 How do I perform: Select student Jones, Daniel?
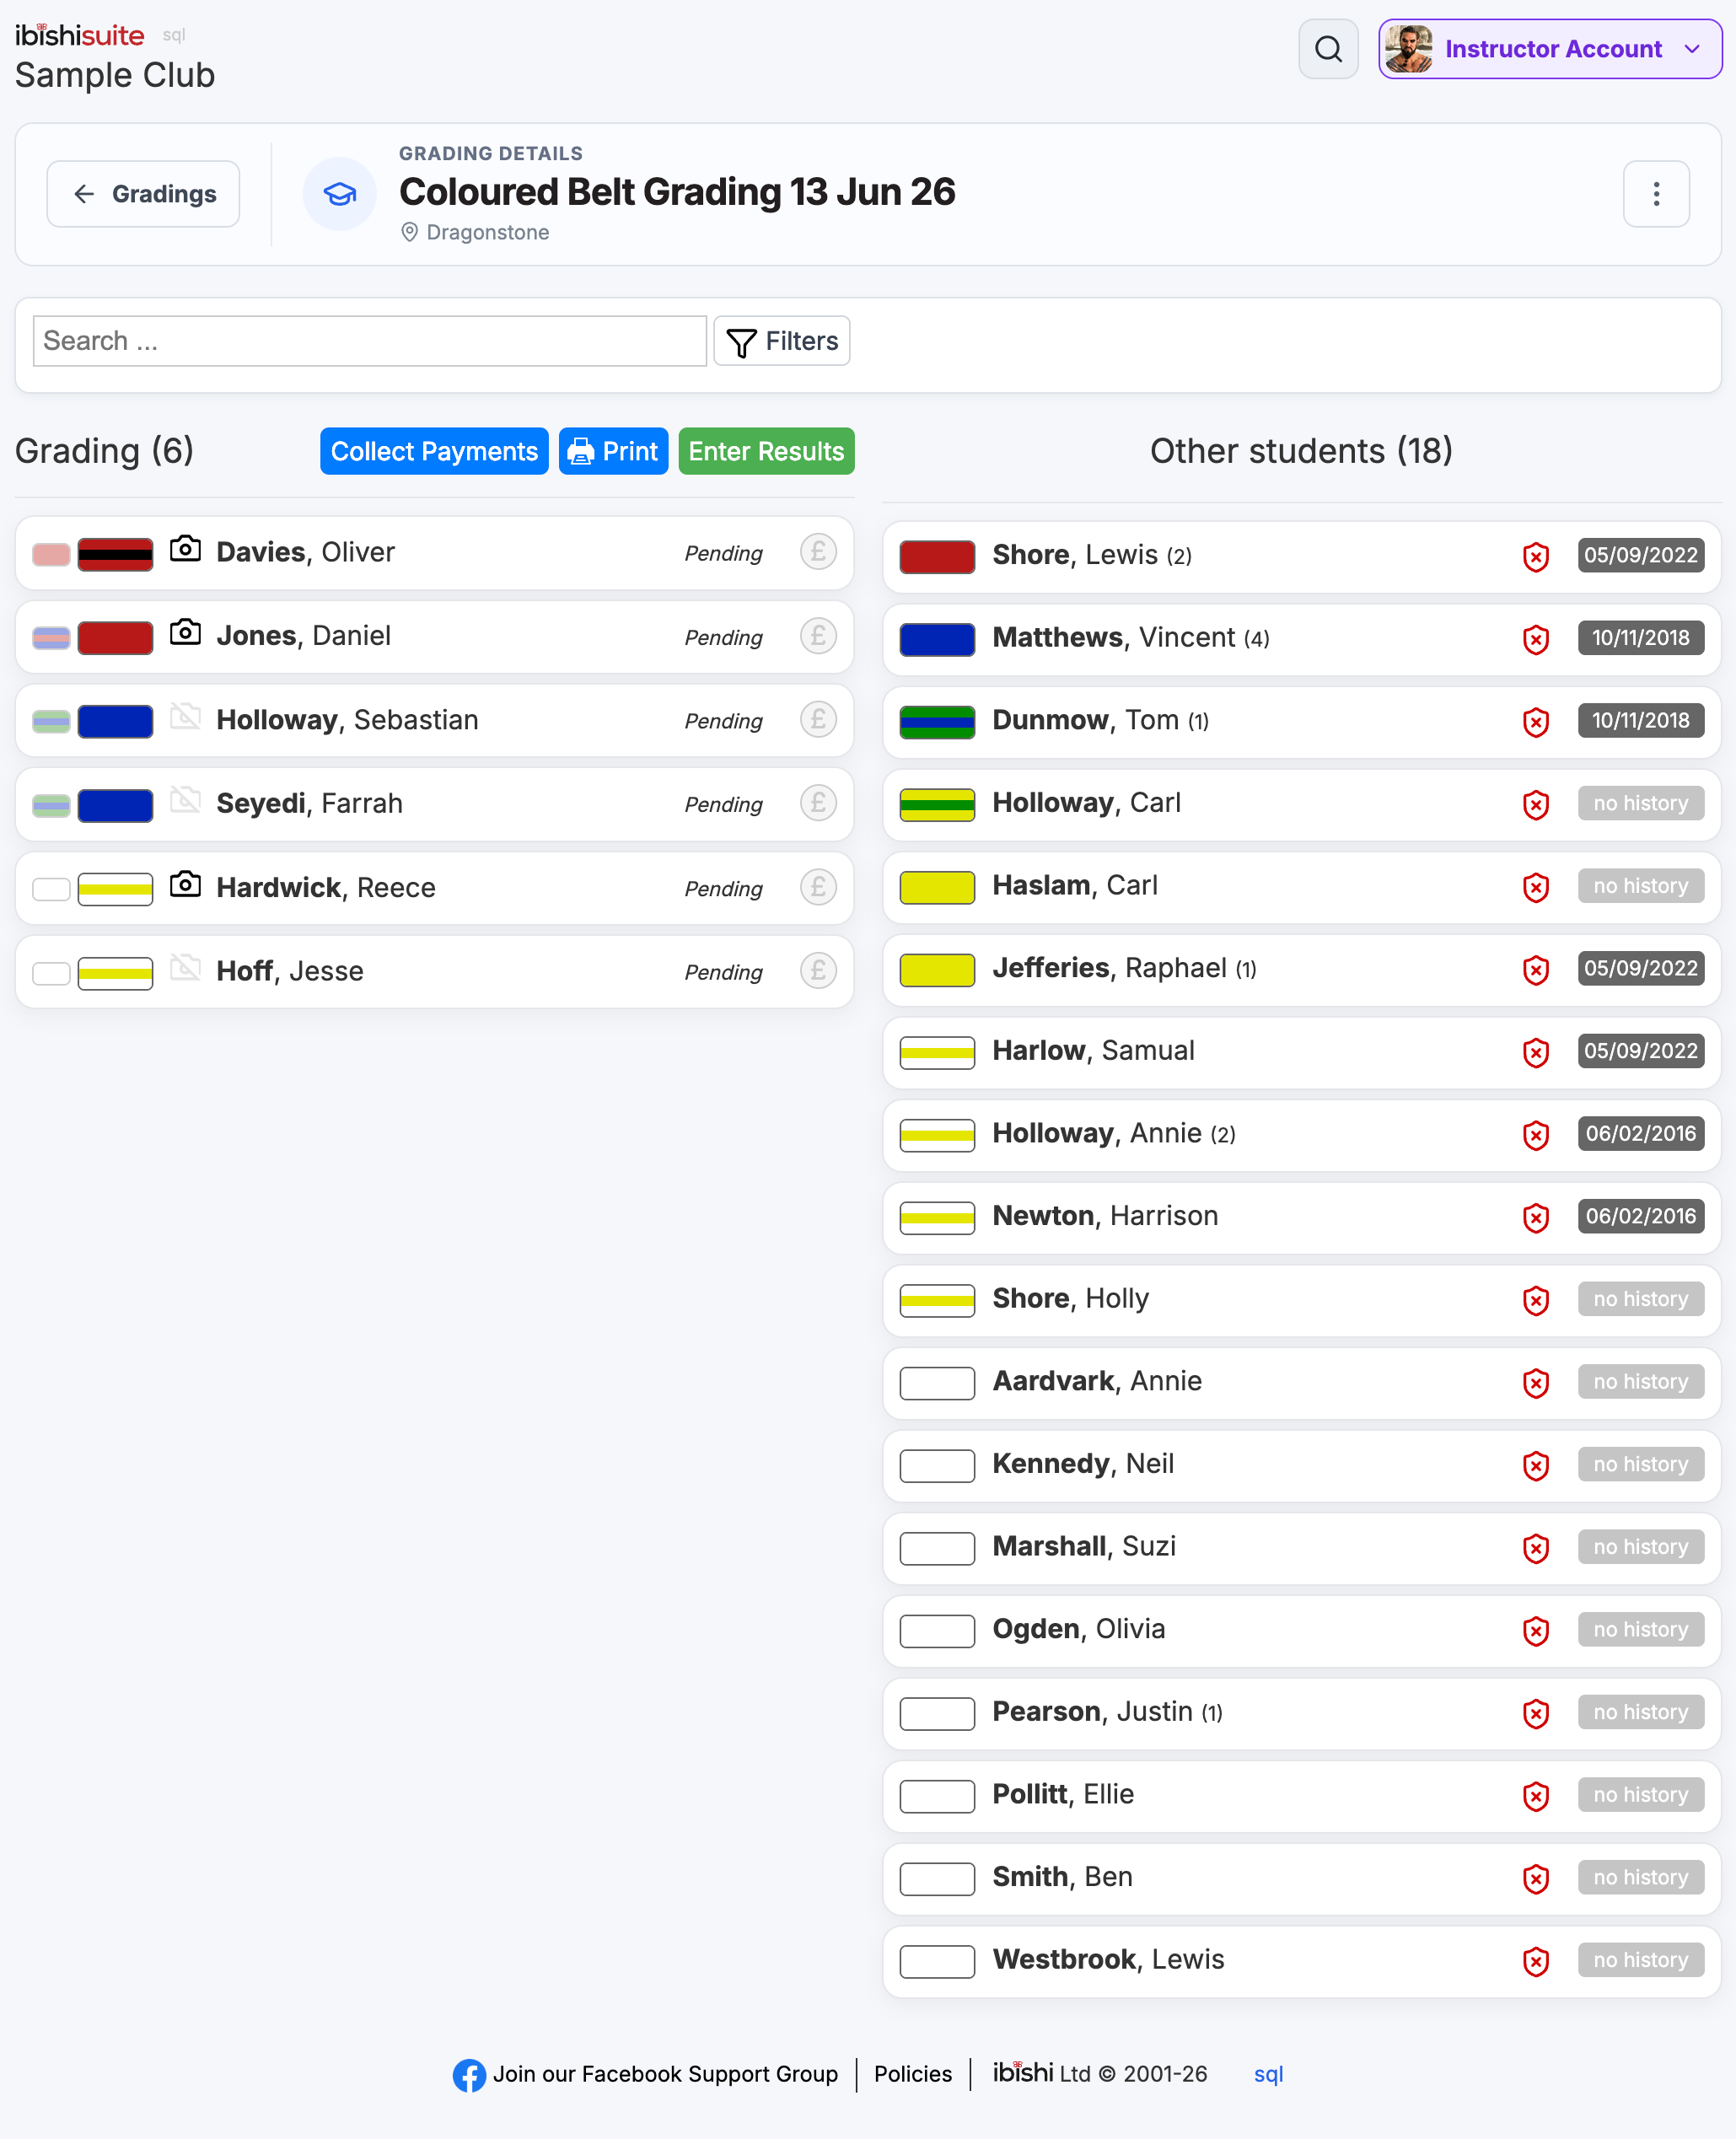434,637
